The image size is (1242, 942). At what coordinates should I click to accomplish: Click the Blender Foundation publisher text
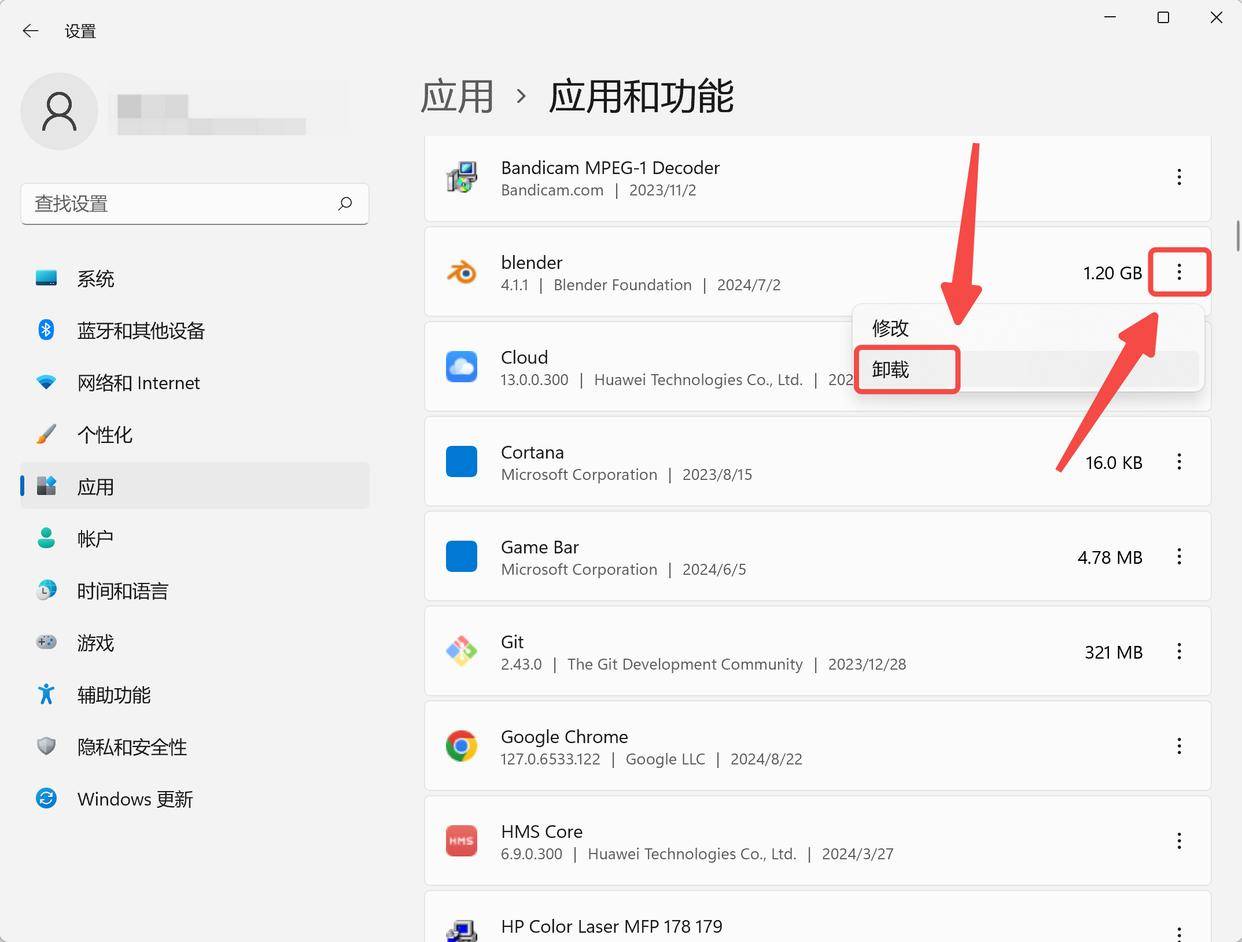point(622,285)
